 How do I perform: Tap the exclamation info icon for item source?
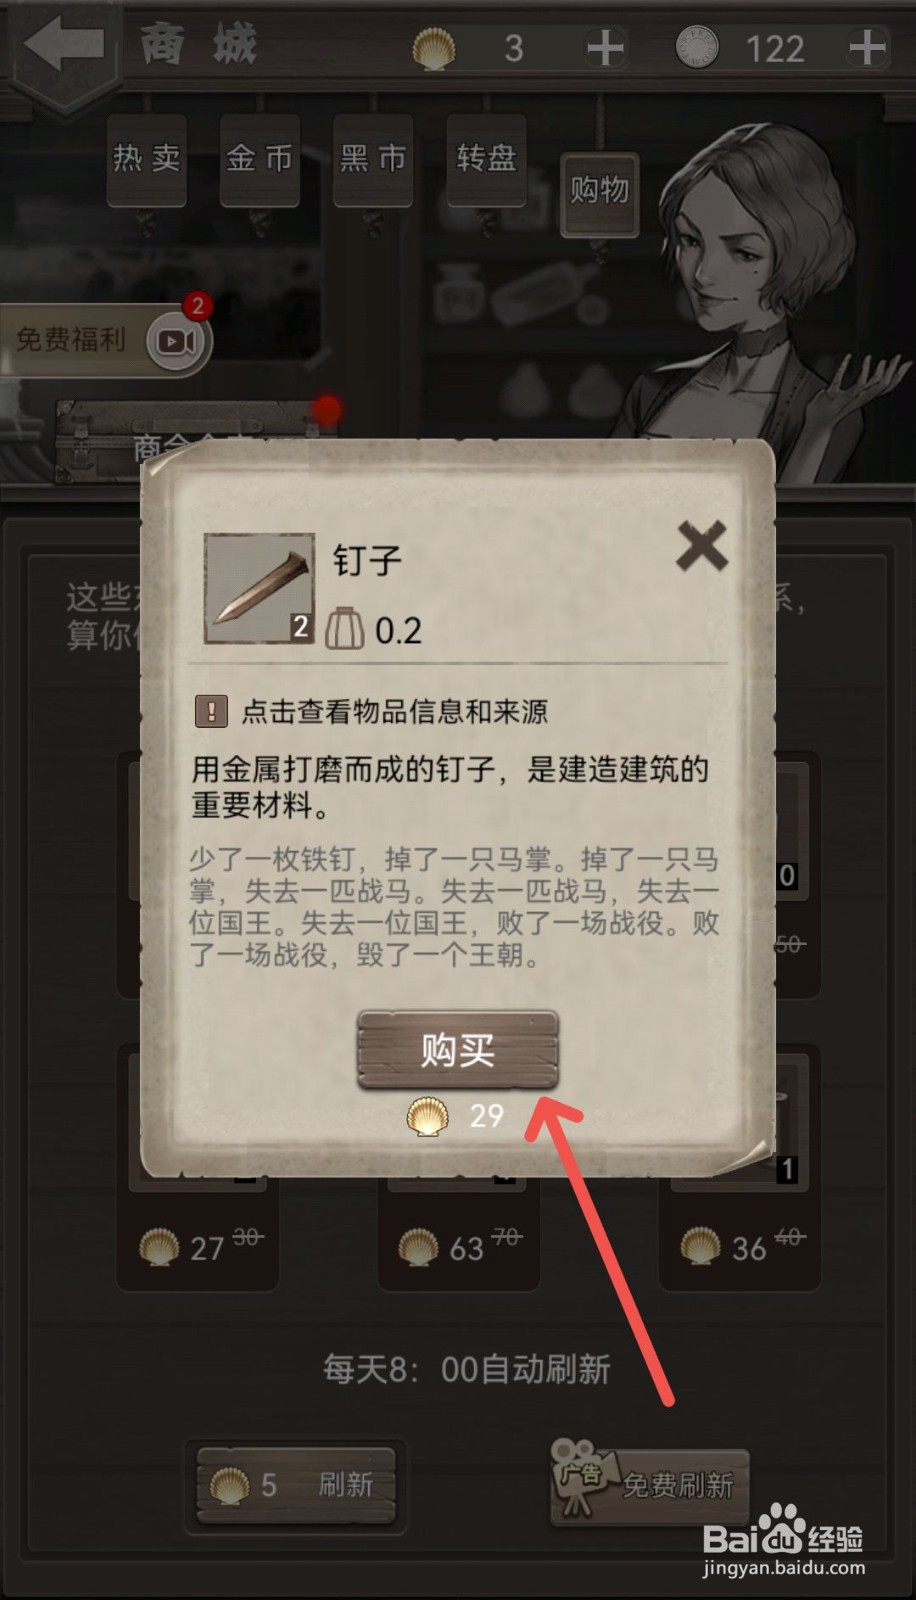click(210, 711)
